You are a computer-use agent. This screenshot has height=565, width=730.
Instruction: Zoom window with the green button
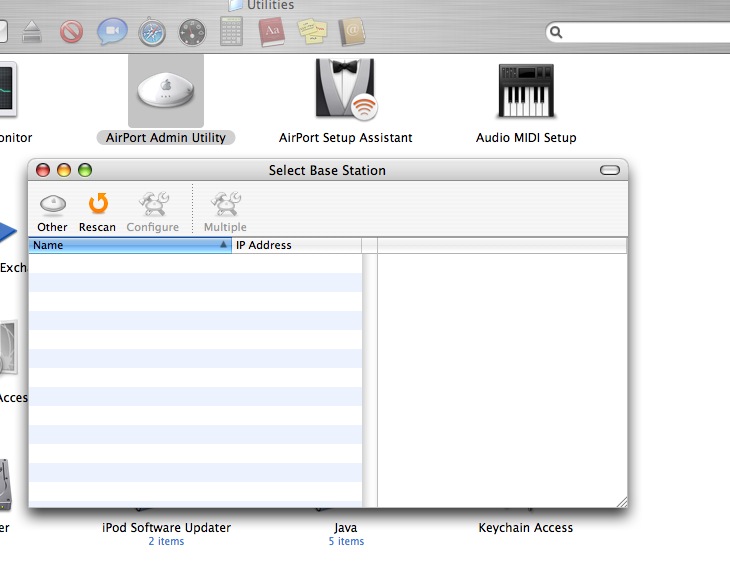(x=85, y=170)
